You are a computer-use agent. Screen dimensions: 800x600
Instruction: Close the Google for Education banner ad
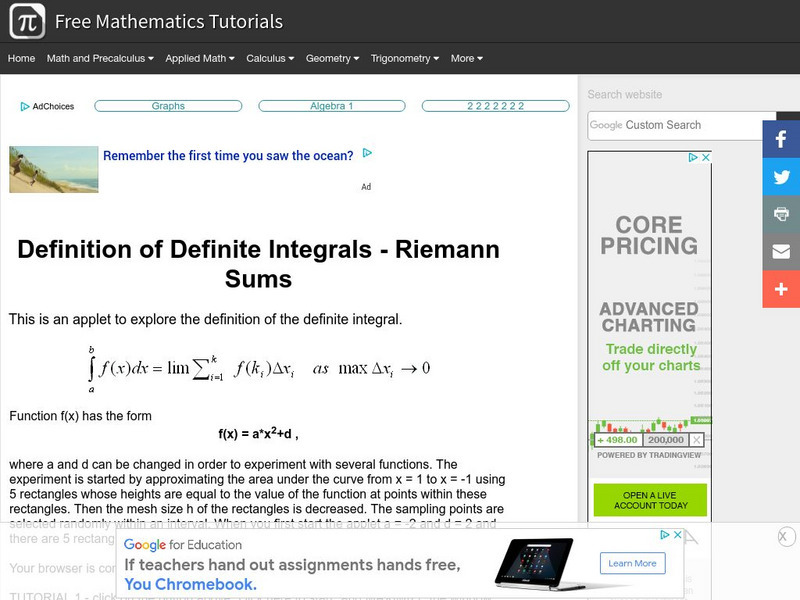678,534
